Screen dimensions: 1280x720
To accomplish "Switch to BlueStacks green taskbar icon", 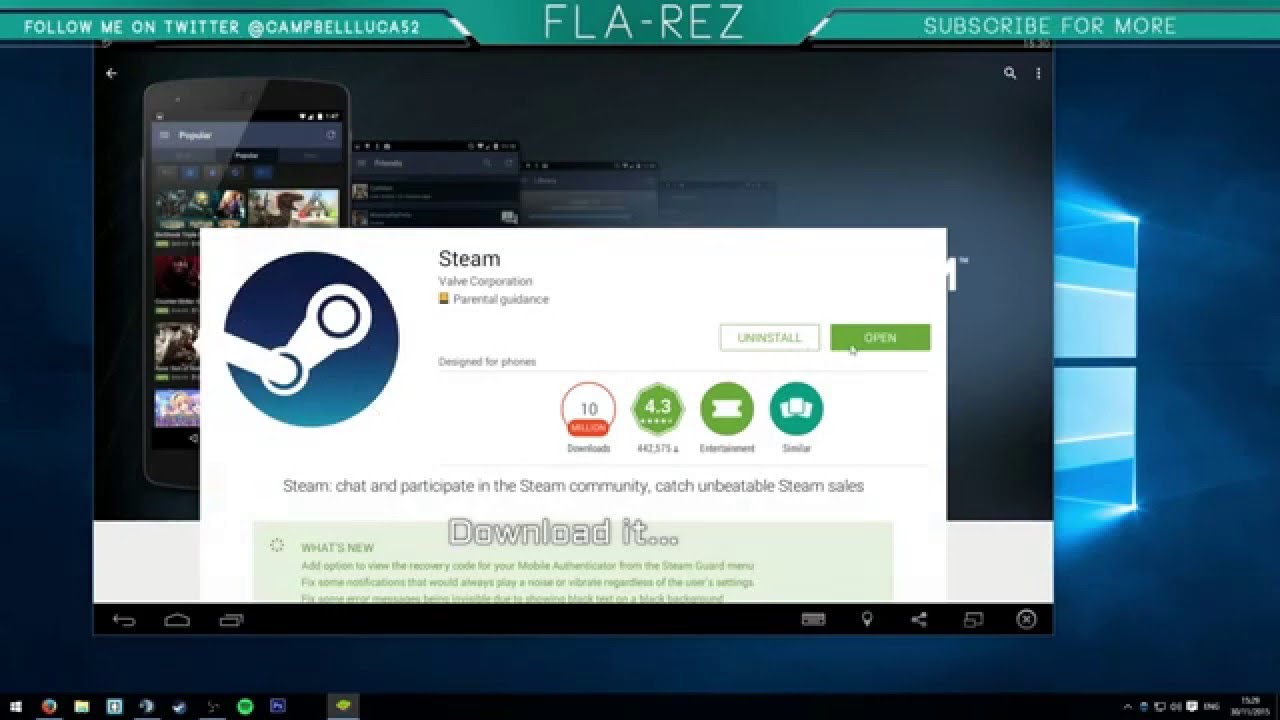I will [343, 705].
